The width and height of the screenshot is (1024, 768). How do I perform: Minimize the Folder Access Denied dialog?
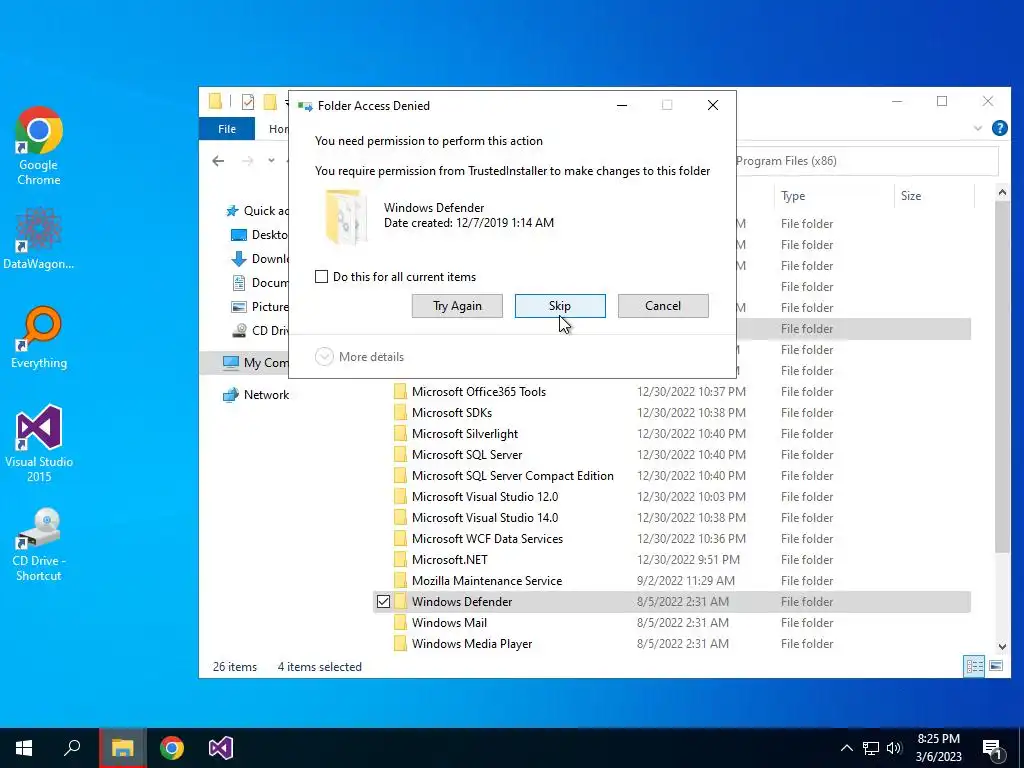tap(622, 105)
